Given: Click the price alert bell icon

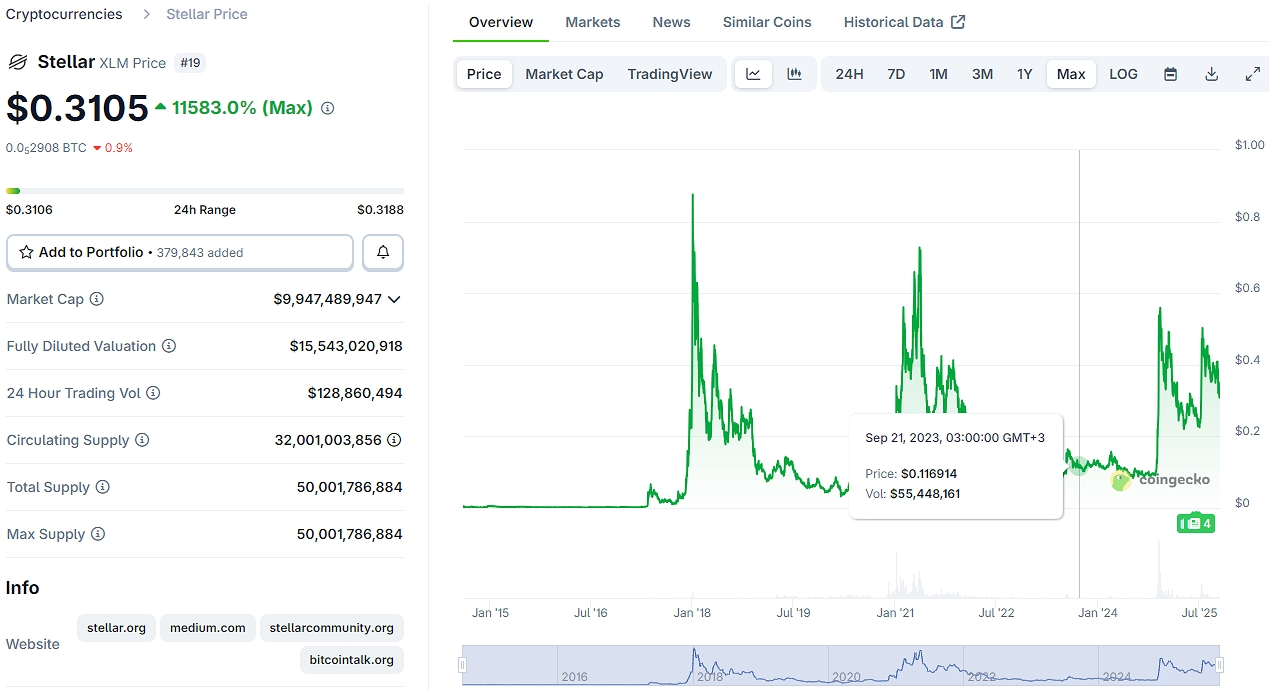Looking at the screenshot, I should 383,253.
